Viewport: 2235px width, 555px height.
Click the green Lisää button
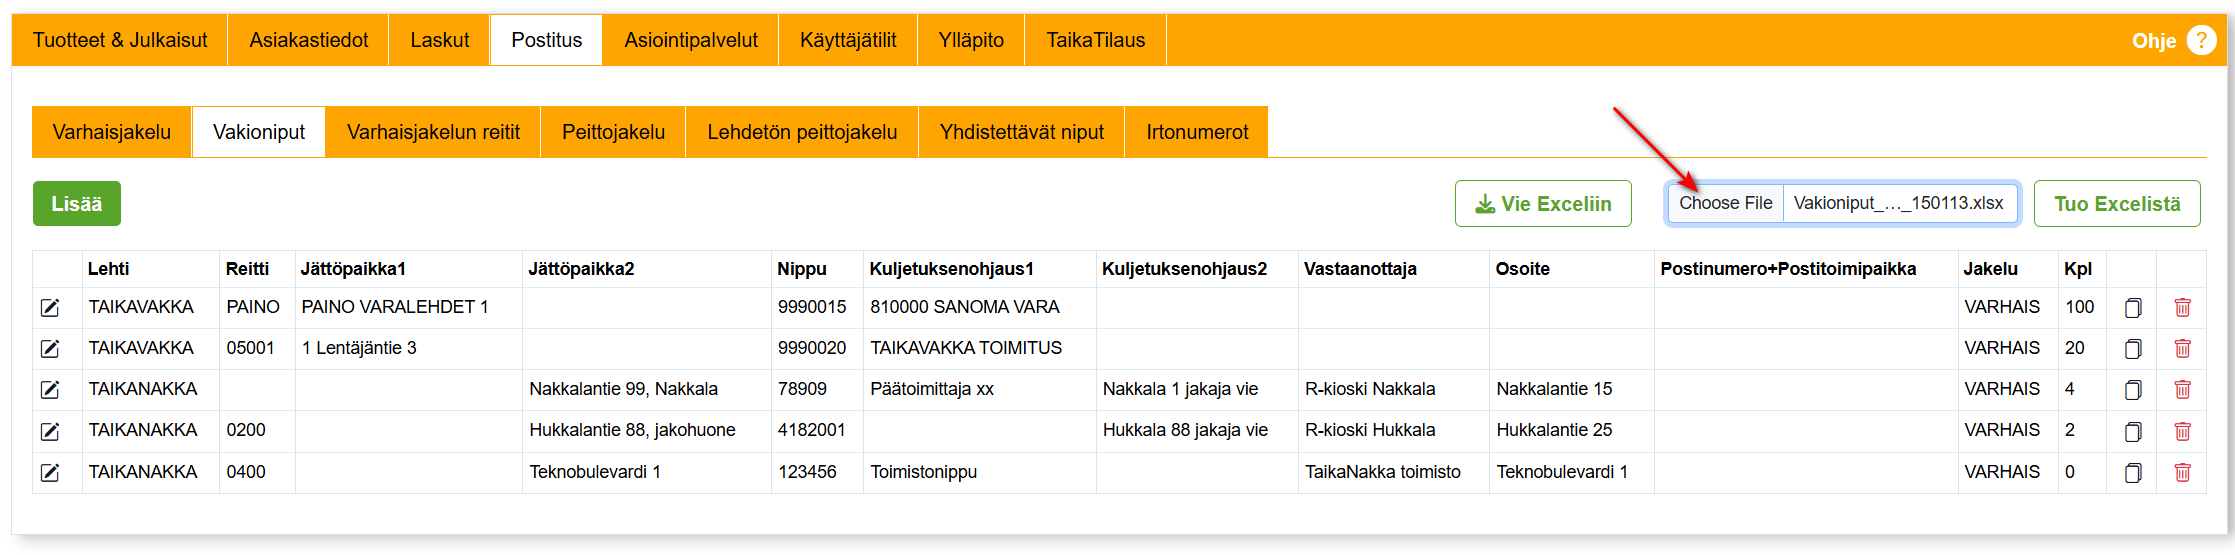tap(77, 204)
